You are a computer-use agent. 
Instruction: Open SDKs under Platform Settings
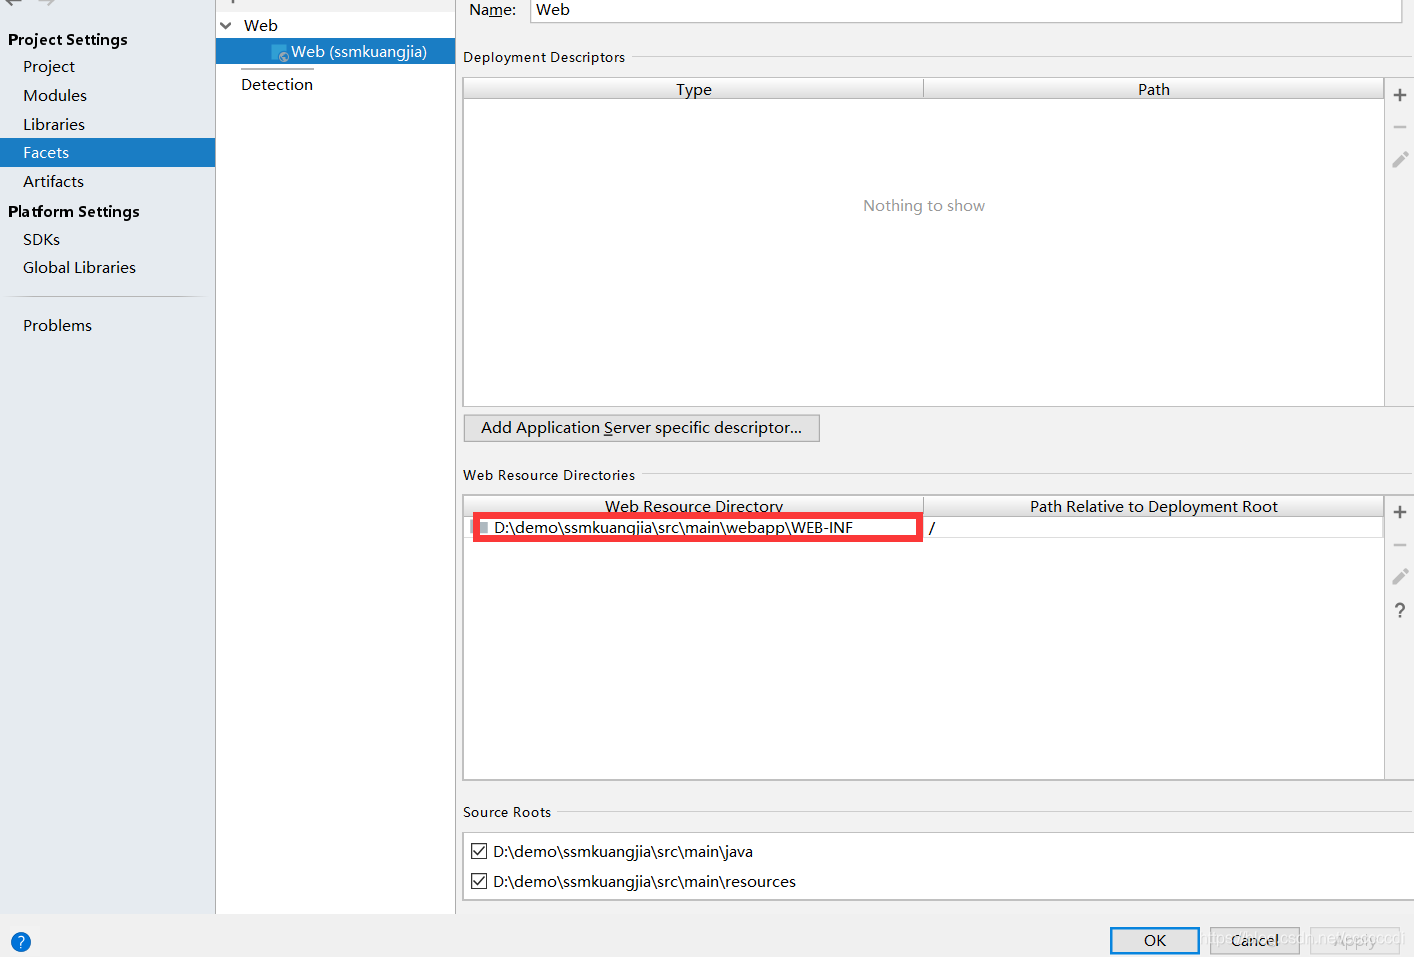pos(41,240)
